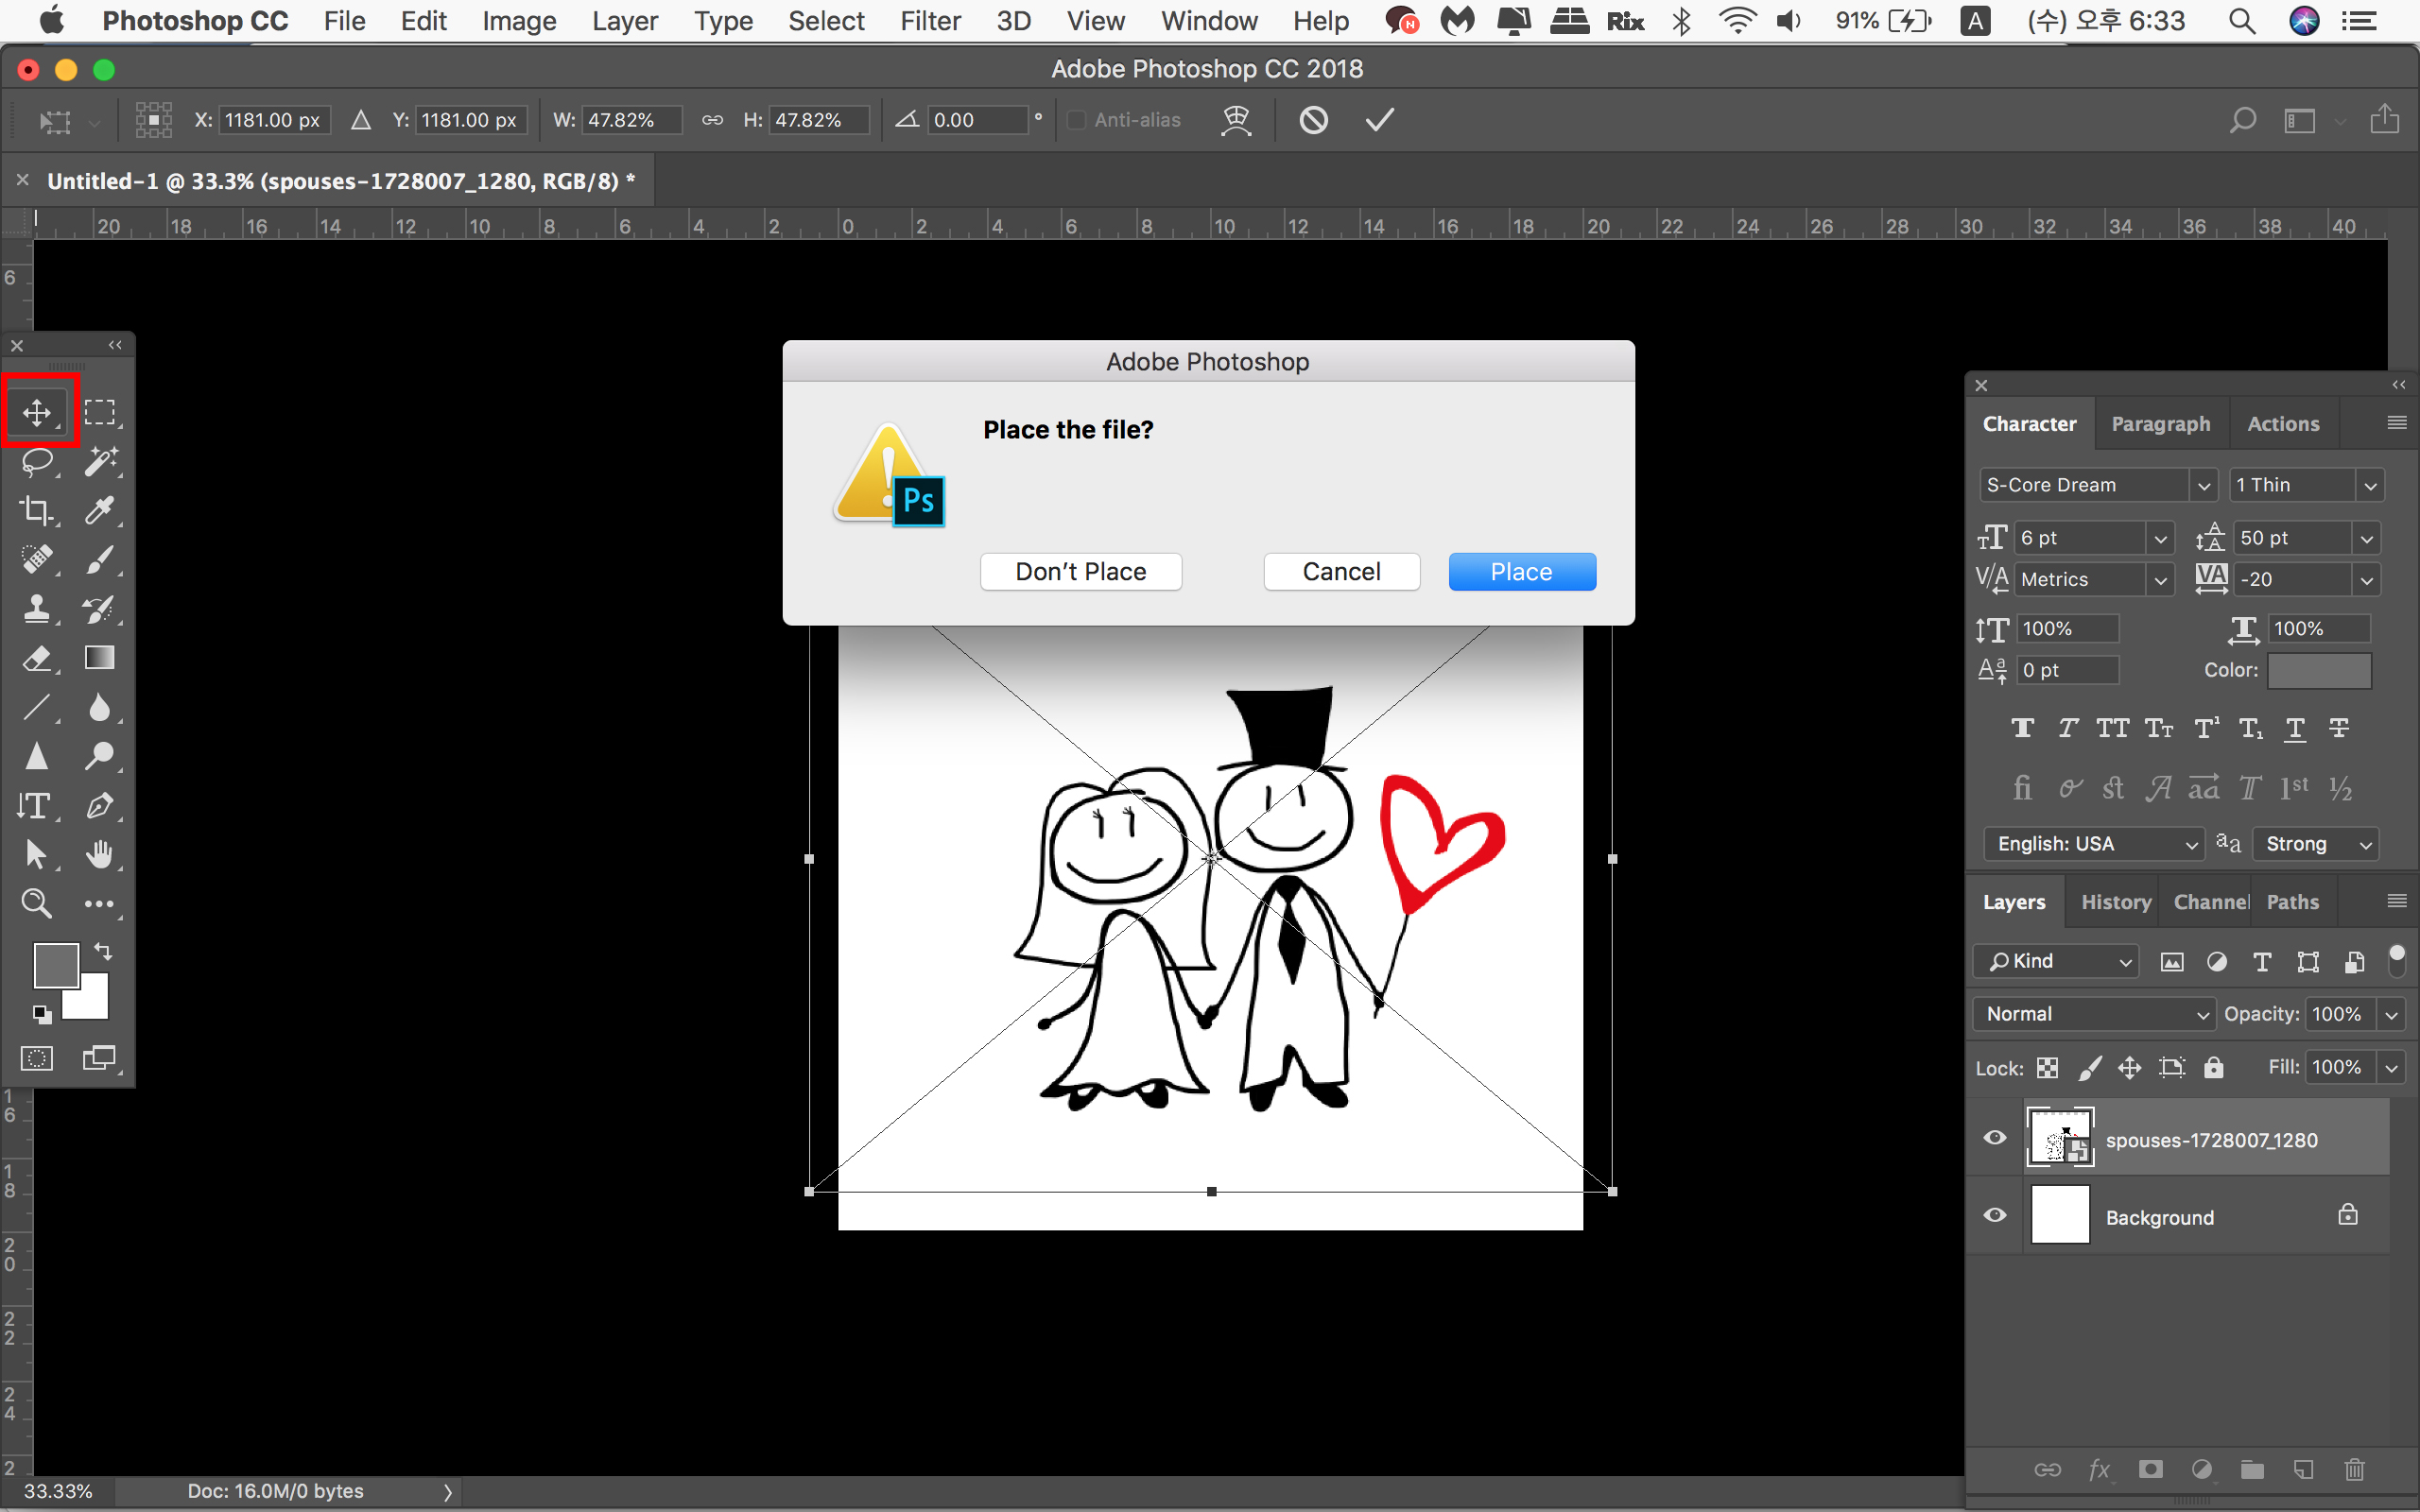This screenshot has width=2420, height=1512.
Task: Hide the Background layer
Action: [1994, 1216]
